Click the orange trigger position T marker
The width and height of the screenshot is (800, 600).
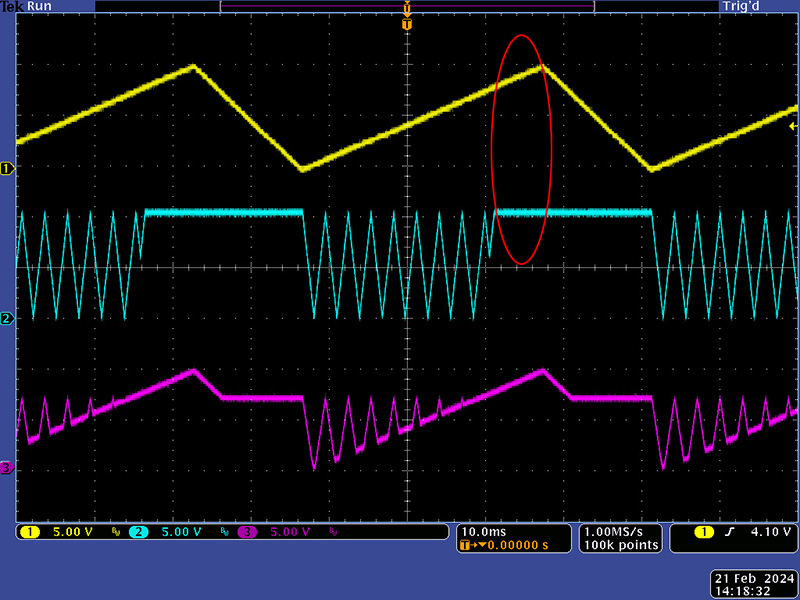coord(406,23)
